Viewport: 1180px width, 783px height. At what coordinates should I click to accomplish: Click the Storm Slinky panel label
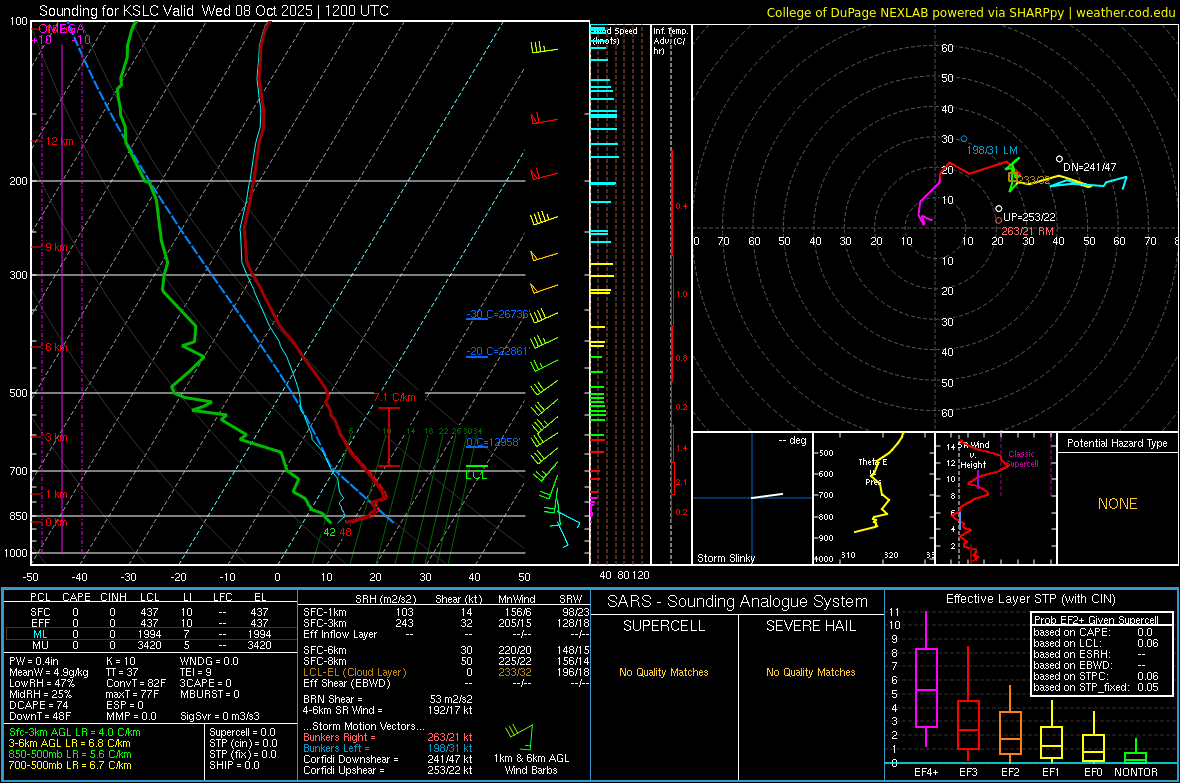pos(725,558)
